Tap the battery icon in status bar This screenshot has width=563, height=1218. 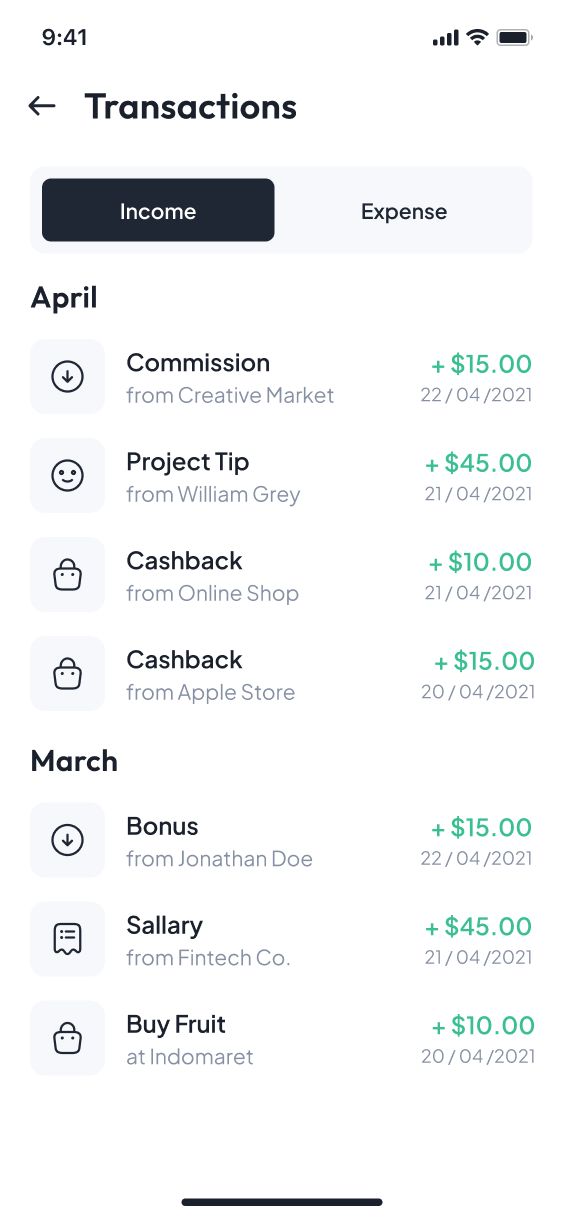pyautogui.click(x=515, y=38)
